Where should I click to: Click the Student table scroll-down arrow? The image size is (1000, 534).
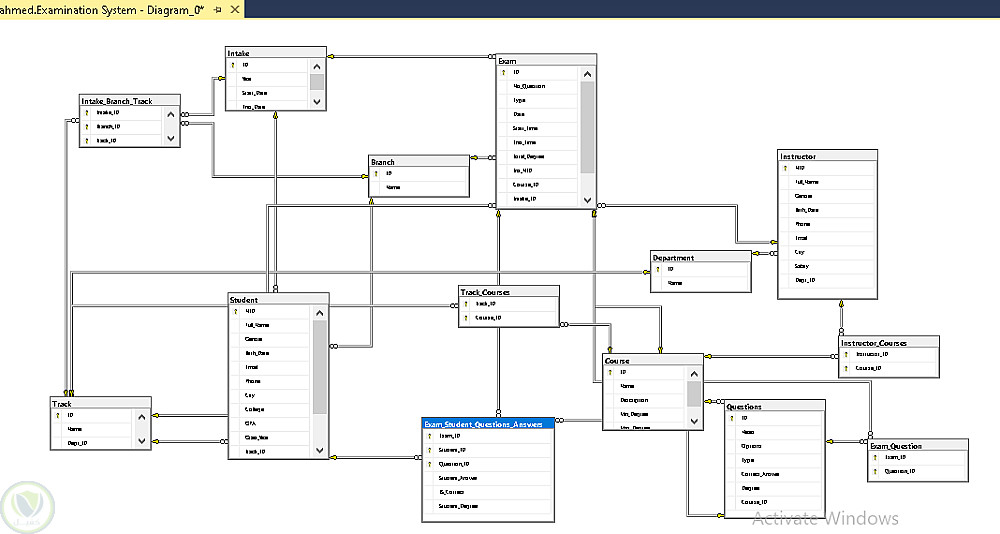[x=320, y=450]
